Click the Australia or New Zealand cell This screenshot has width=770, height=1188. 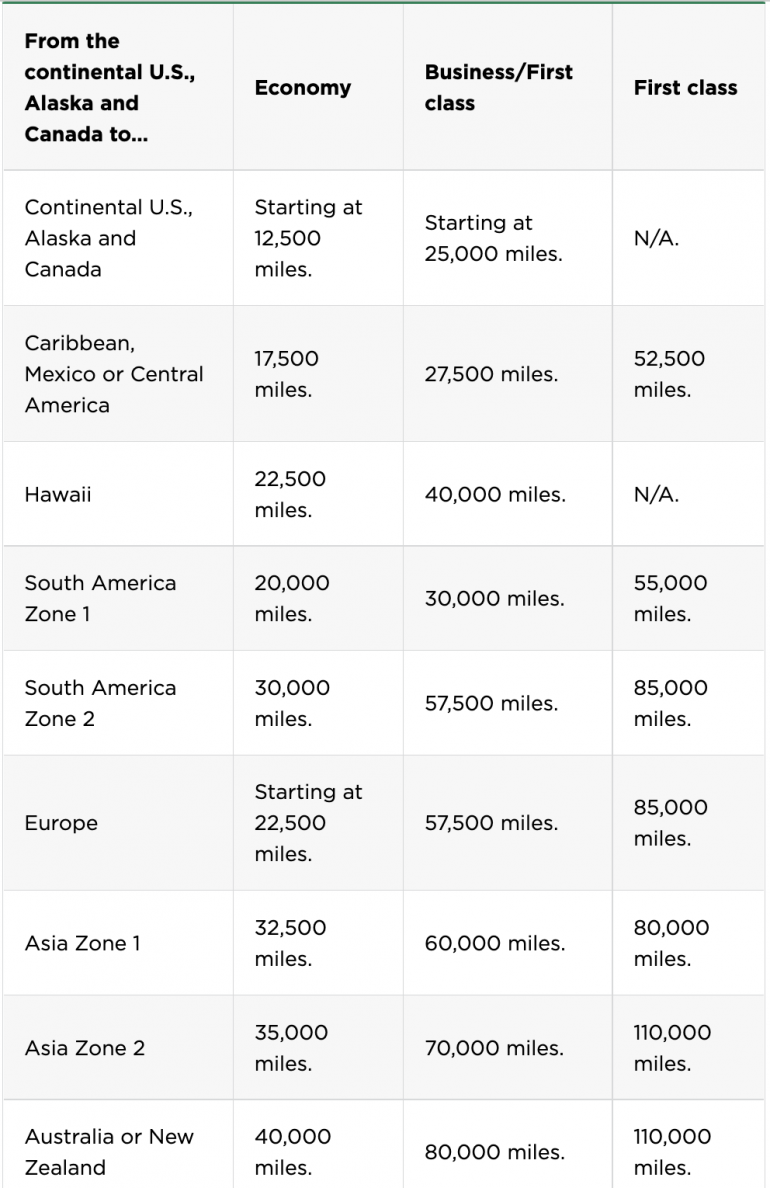tap(109, 1152)
